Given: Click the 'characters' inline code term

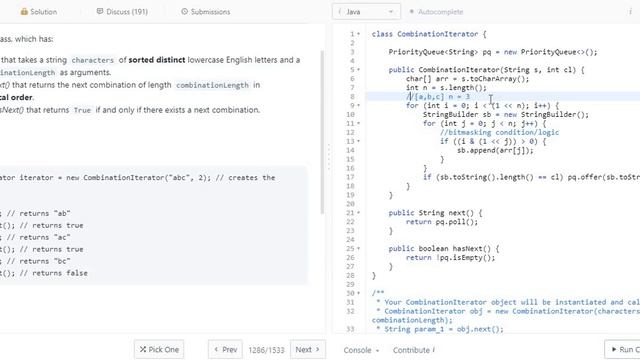Looking at the screenshot, I should click(93, 60).
